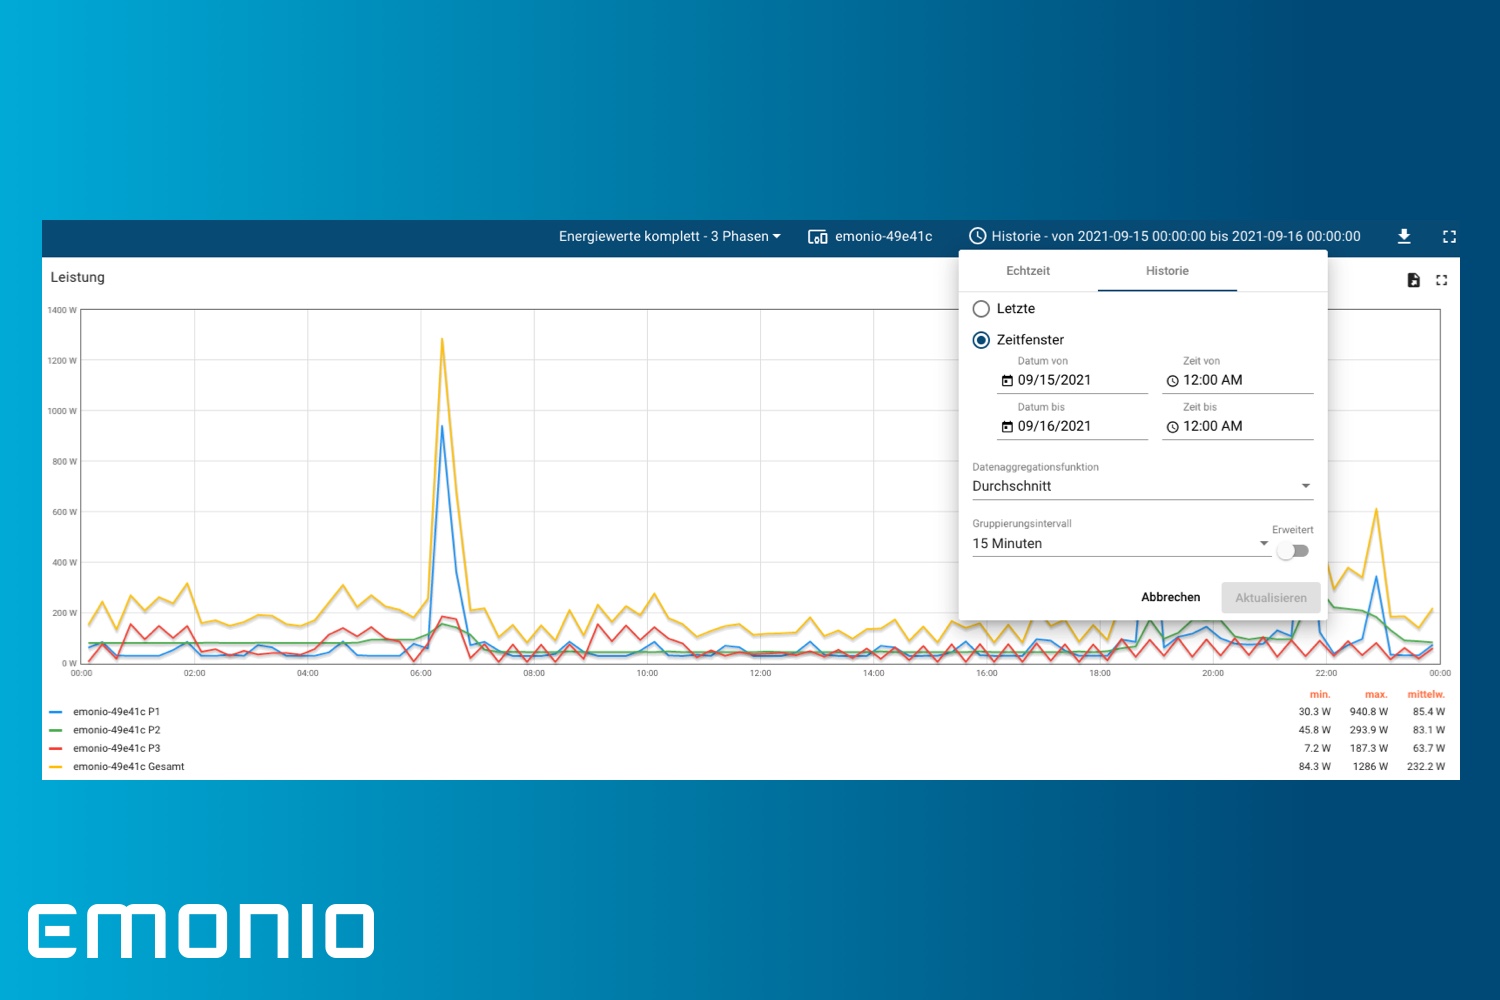
Task: Click the 940.8 W max value for P1
Action: 1369,712
